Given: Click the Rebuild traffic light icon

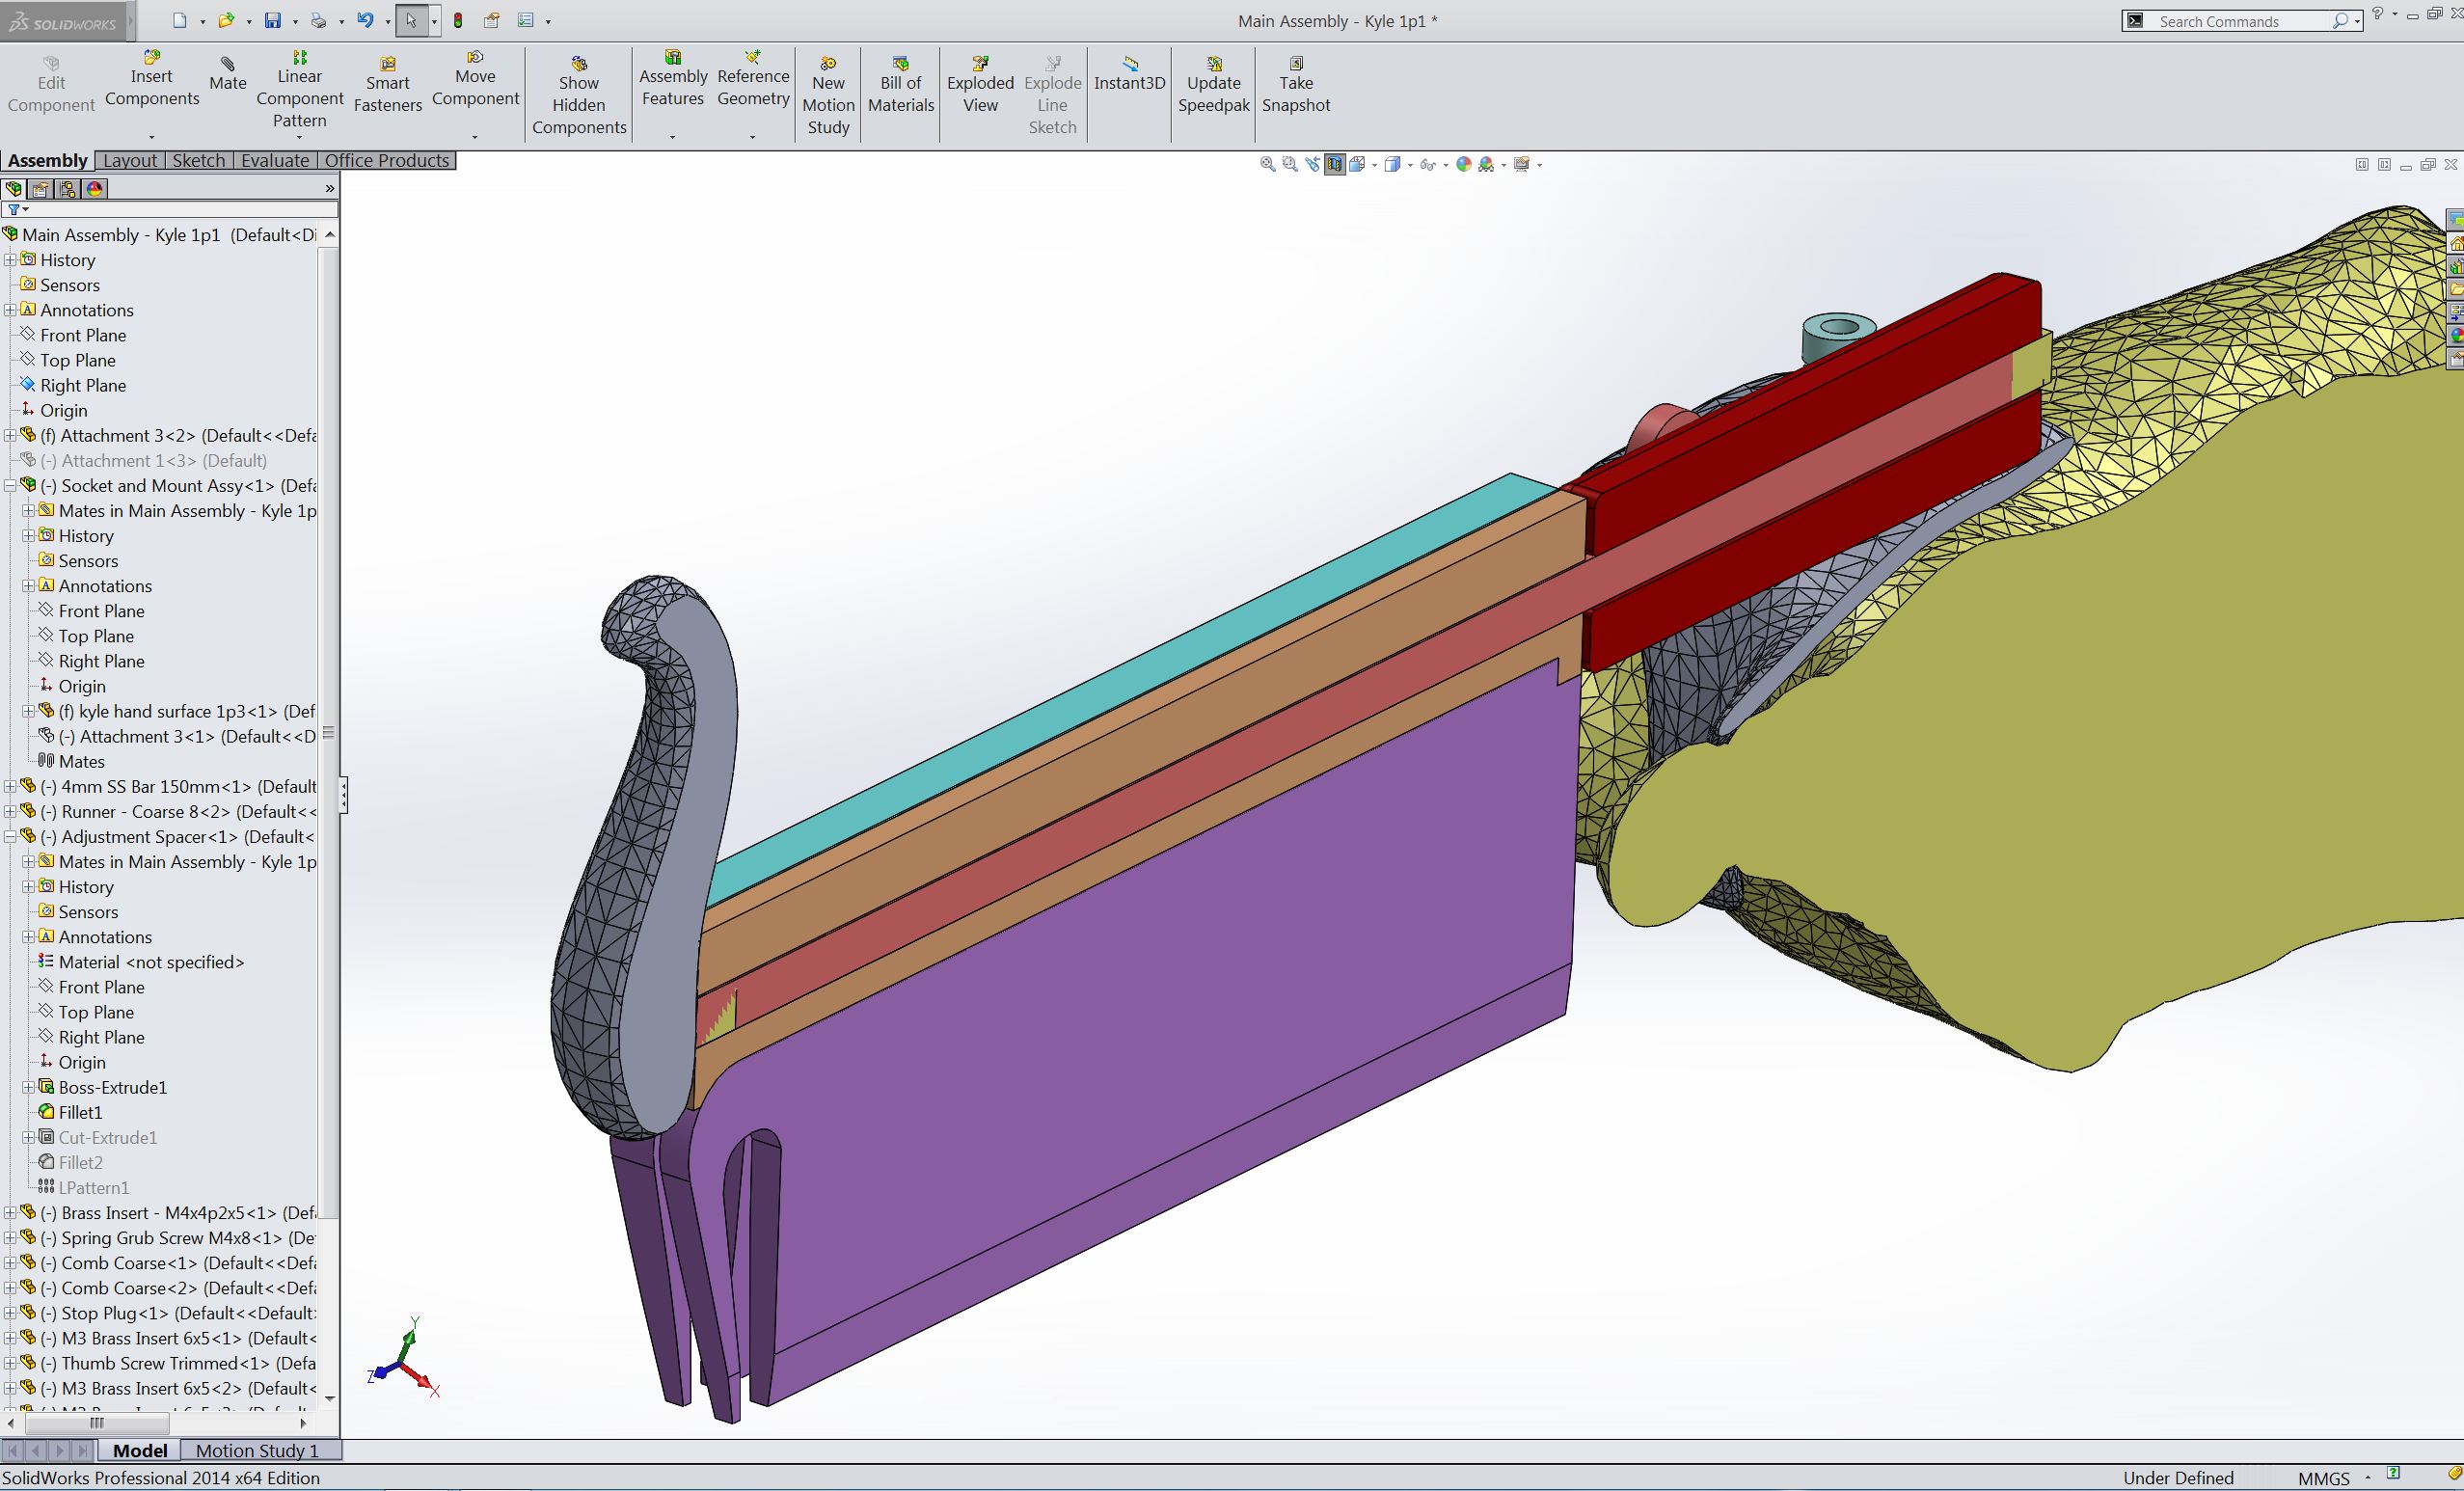Looking at the screenshot, I should (x=458, y=20).
